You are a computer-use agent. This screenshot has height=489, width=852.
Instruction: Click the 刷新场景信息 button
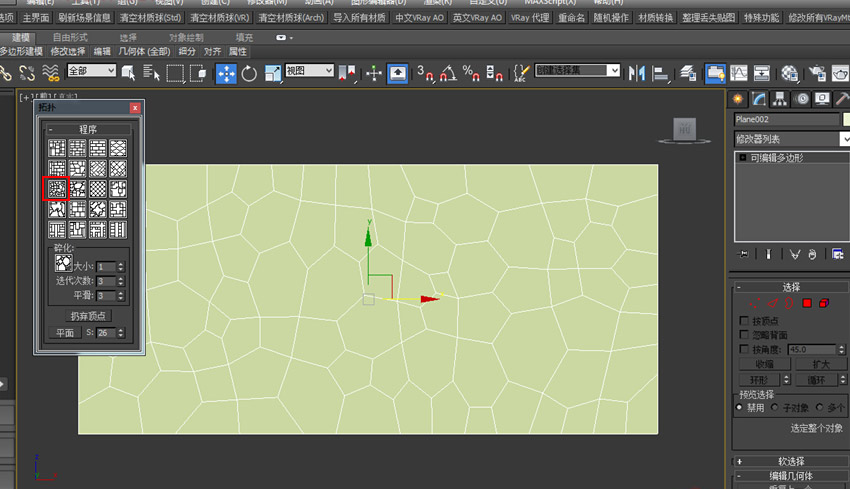click(84, 17)
